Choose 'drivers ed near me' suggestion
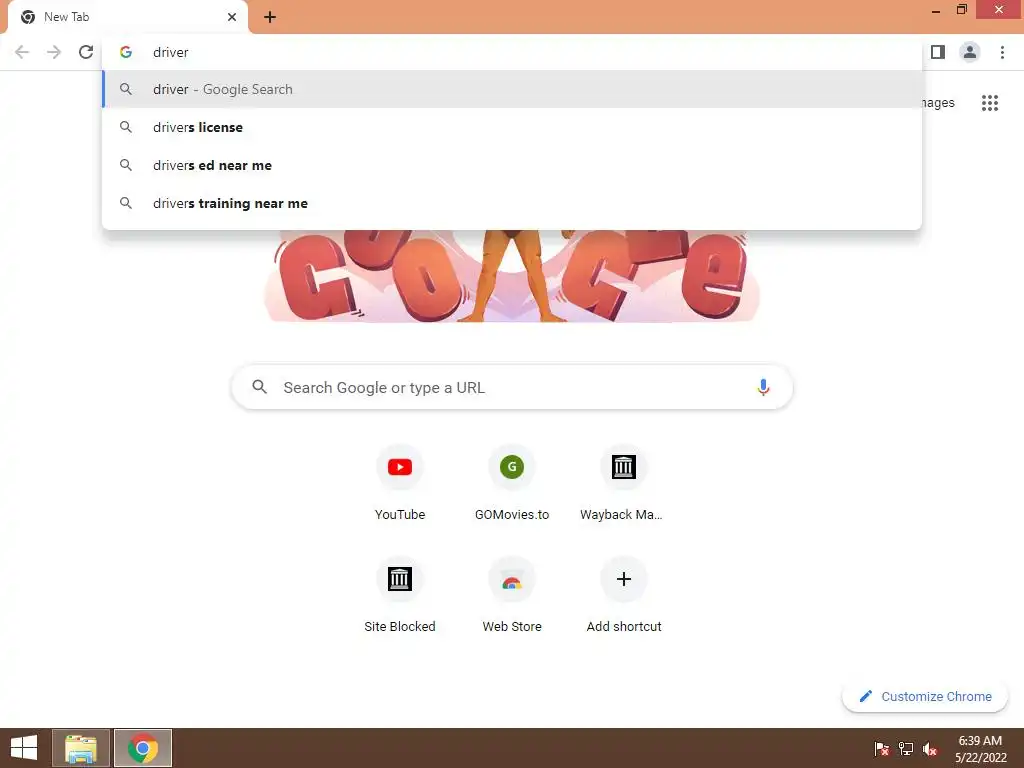 (512, 165)
